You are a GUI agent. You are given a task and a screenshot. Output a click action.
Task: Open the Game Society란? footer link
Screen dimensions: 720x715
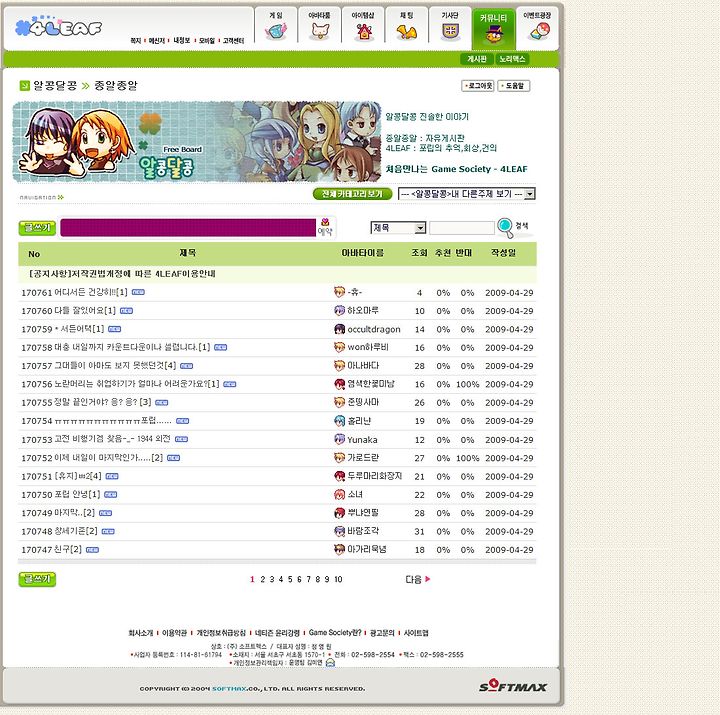coord(335,633)
